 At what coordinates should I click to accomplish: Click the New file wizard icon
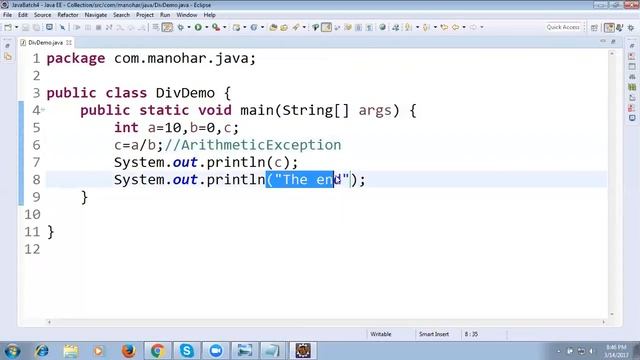click(x=8, y=27)
